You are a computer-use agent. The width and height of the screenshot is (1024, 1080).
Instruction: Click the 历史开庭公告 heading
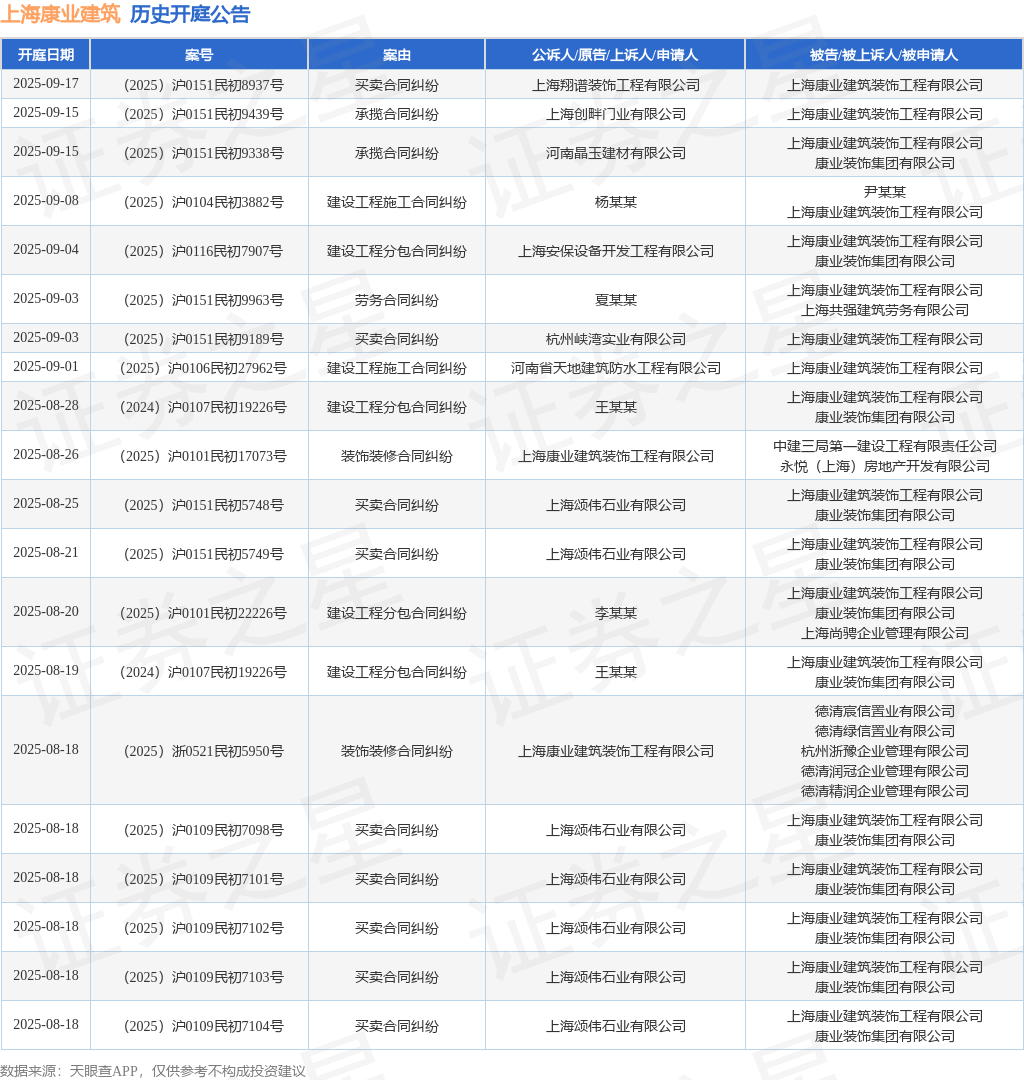tap(190, 14)
